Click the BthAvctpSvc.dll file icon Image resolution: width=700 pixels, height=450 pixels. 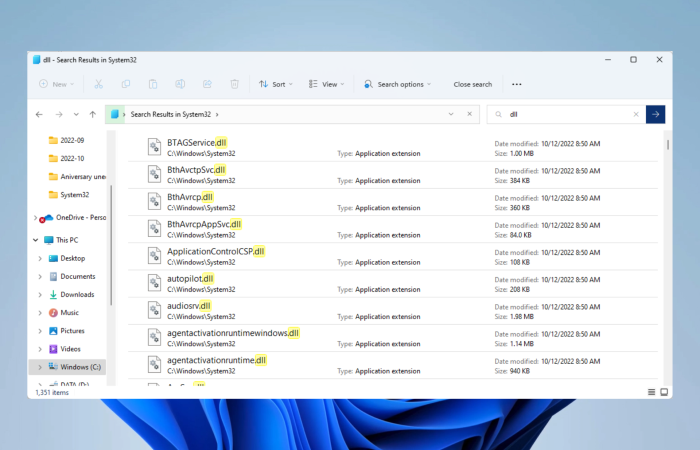point(154,174)
